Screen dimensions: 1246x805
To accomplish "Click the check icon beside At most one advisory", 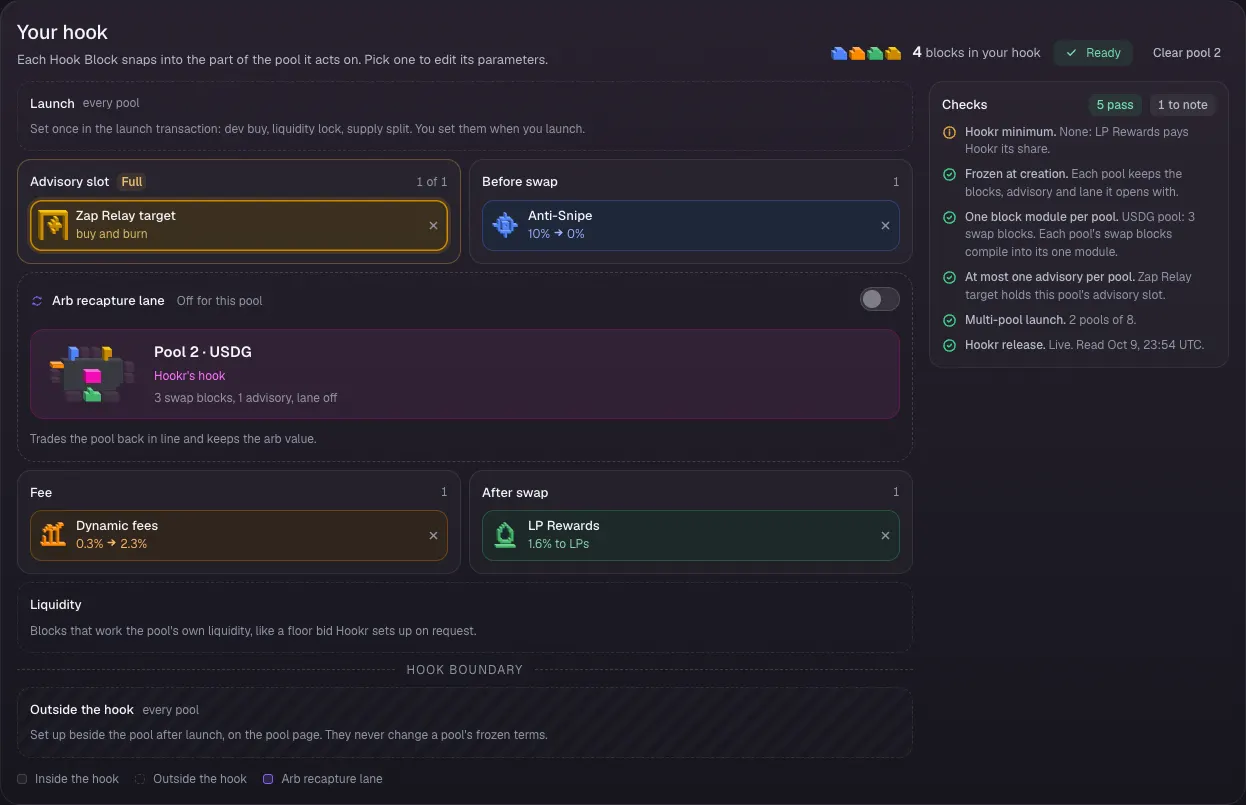I will (x=949, y=277).
